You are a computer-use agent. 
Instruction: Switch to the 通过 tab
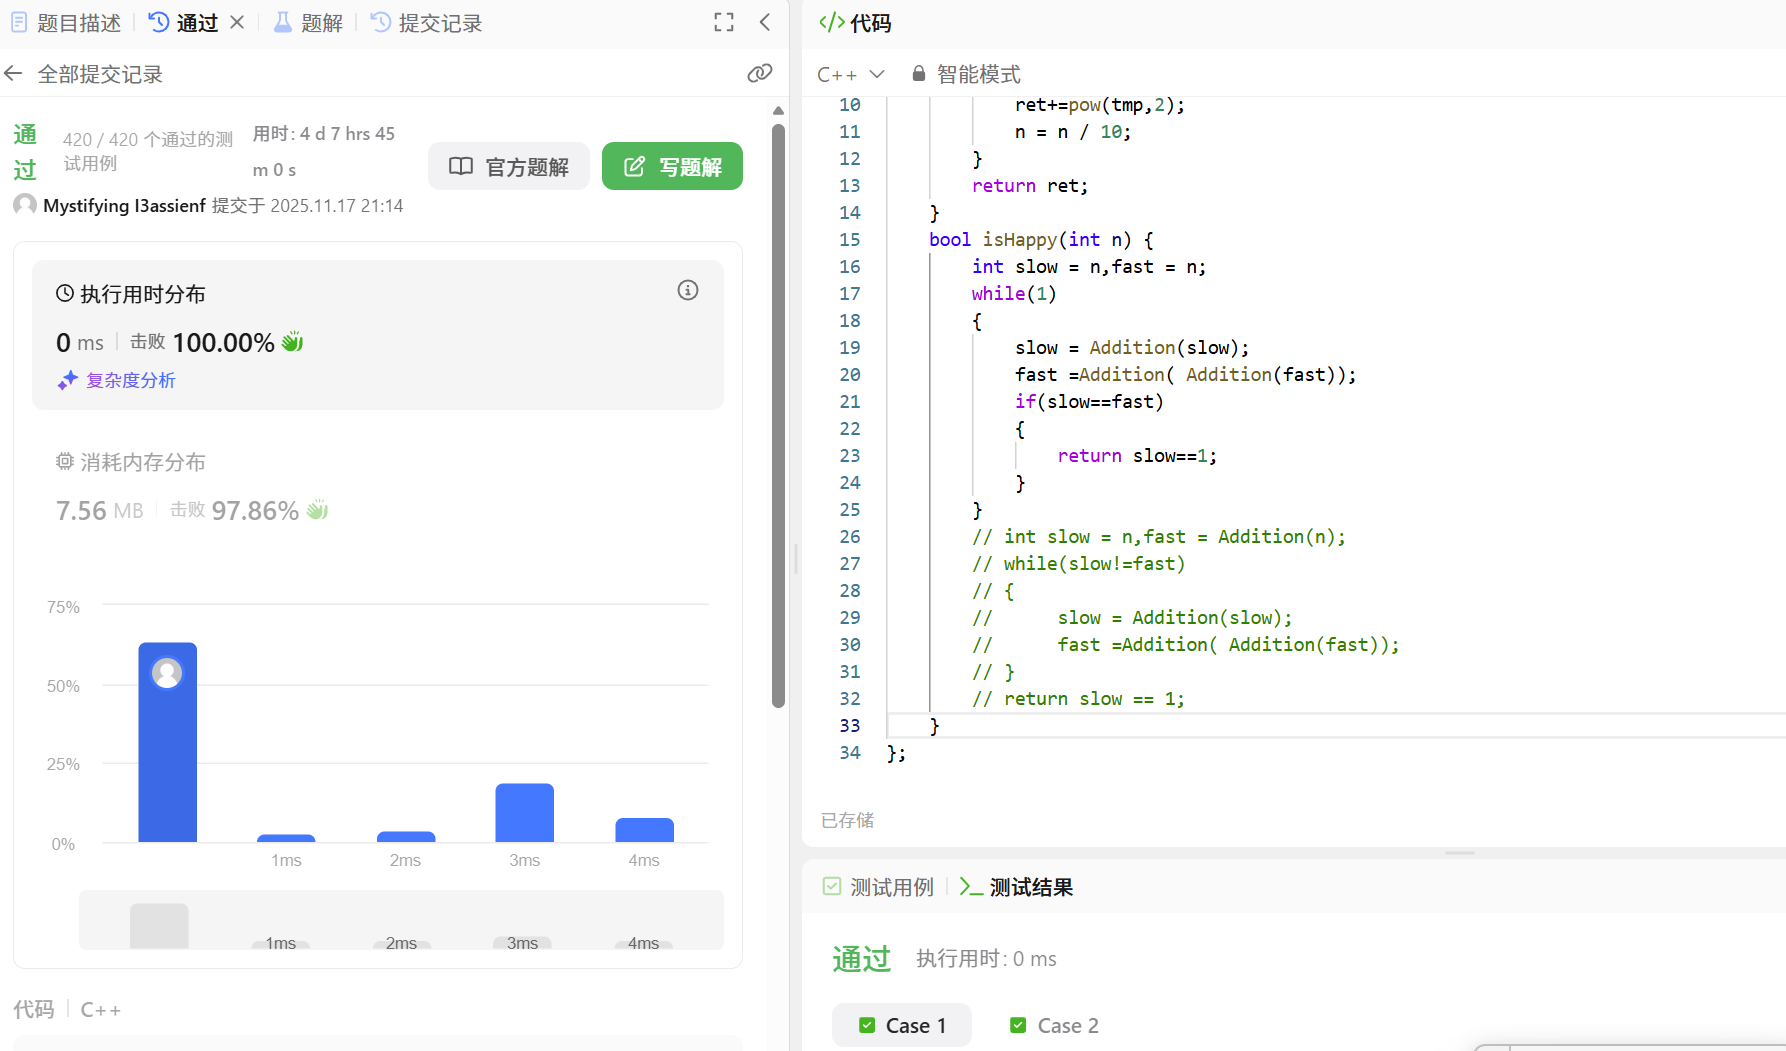(184, 23)
